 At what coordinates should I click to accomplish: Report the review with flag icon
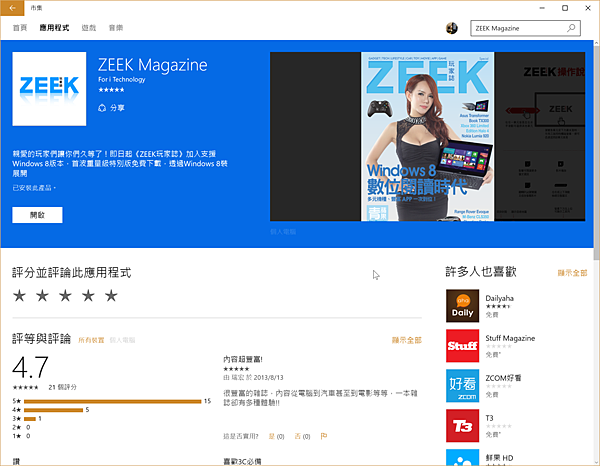pyautogui.click(x=324, y=436)
